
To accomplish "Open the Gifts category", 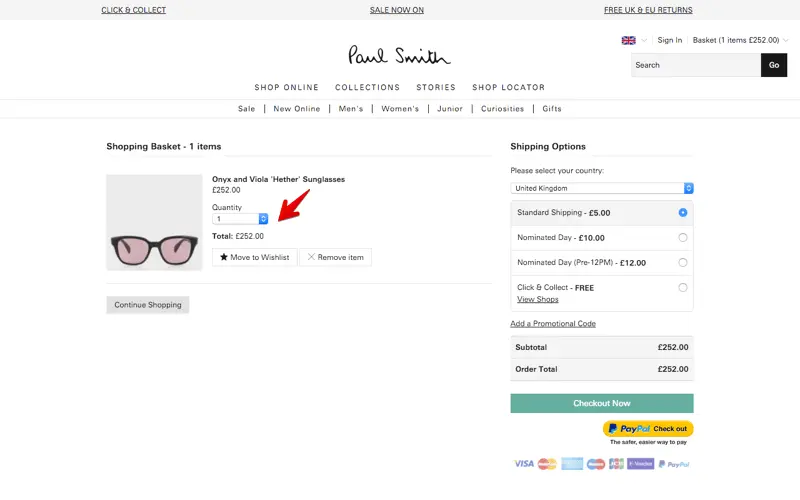I will (552, 109).
